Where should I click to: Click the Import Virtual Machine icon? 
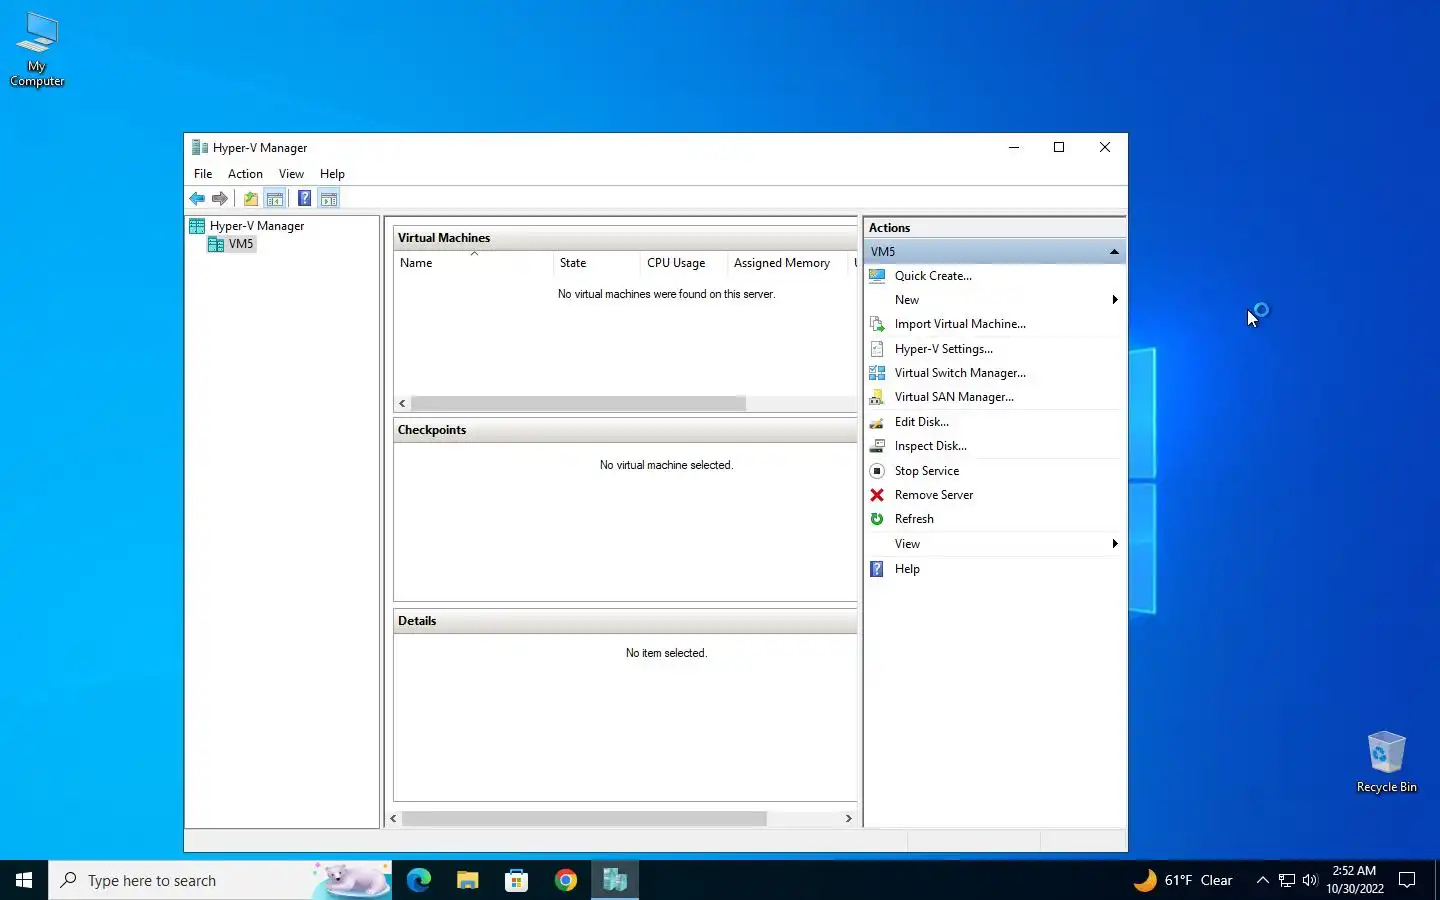(877, 324)
